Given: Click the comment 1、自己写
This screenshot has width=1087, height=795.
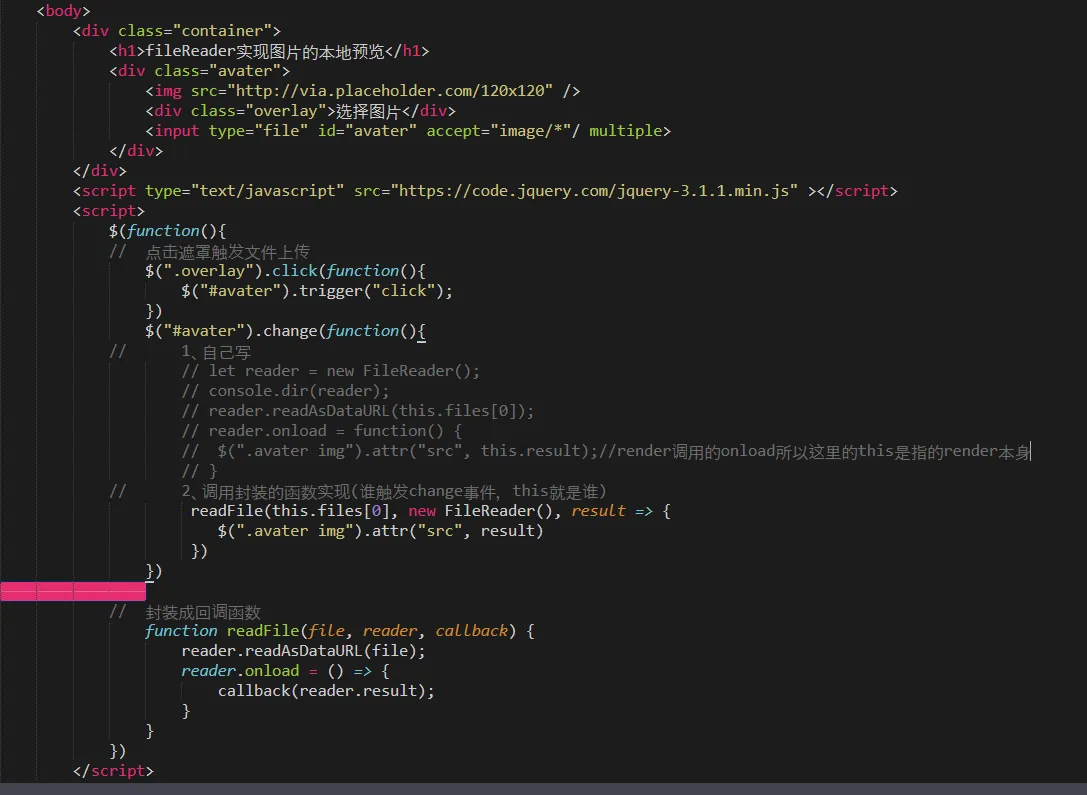Looking at the screenshot, I should pos(216,351).
